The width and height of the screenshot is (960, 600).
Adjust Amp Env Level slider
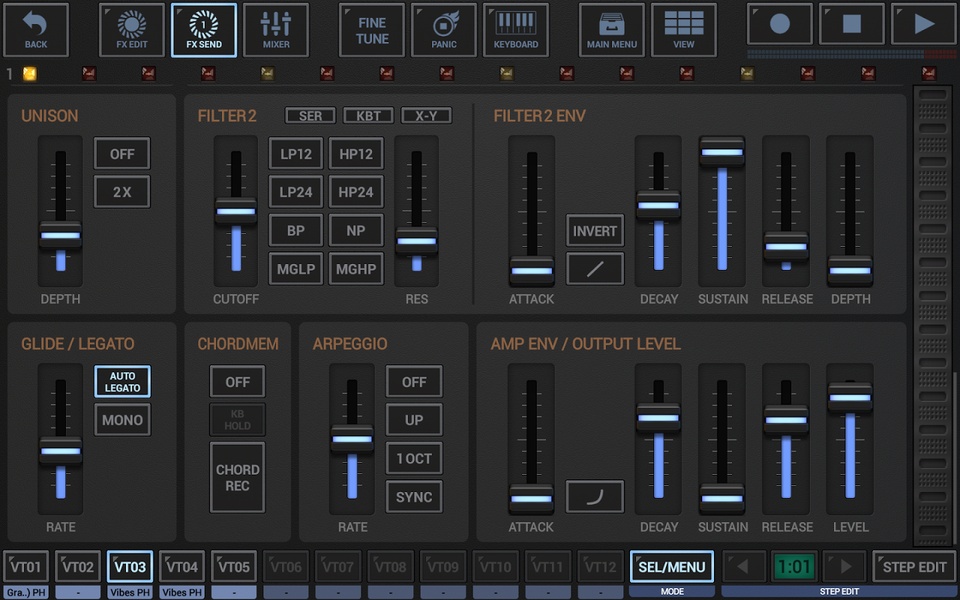tap(850, 397)
